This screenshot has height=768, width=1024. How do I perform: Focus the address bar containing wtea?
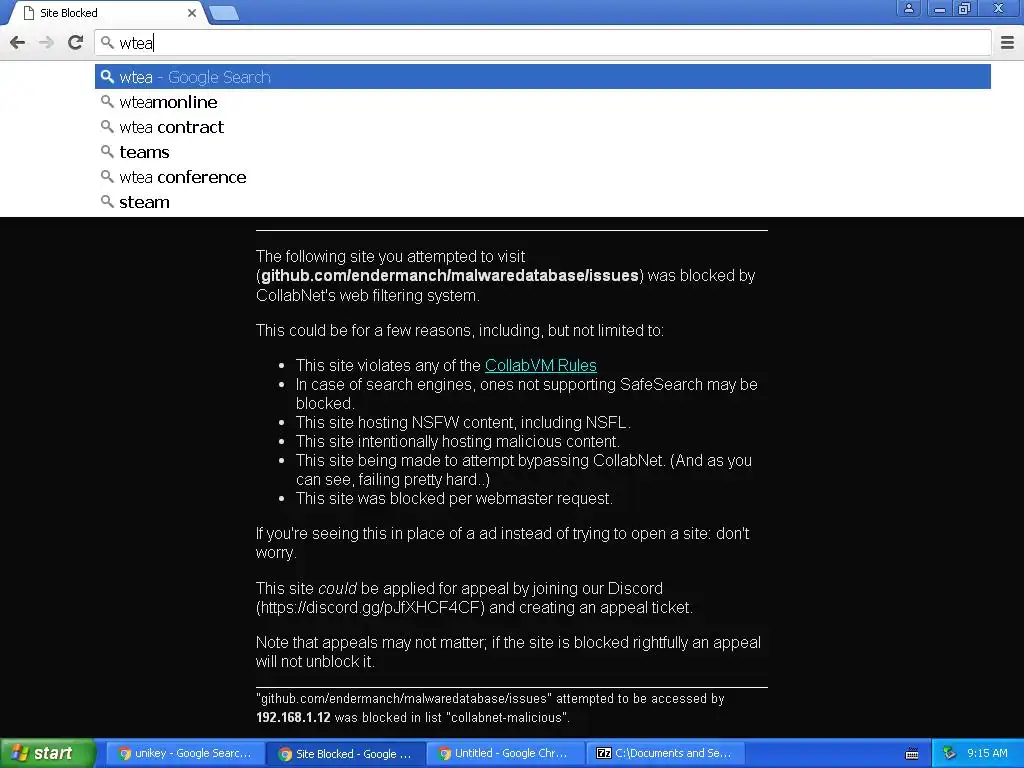pos(543,43)
